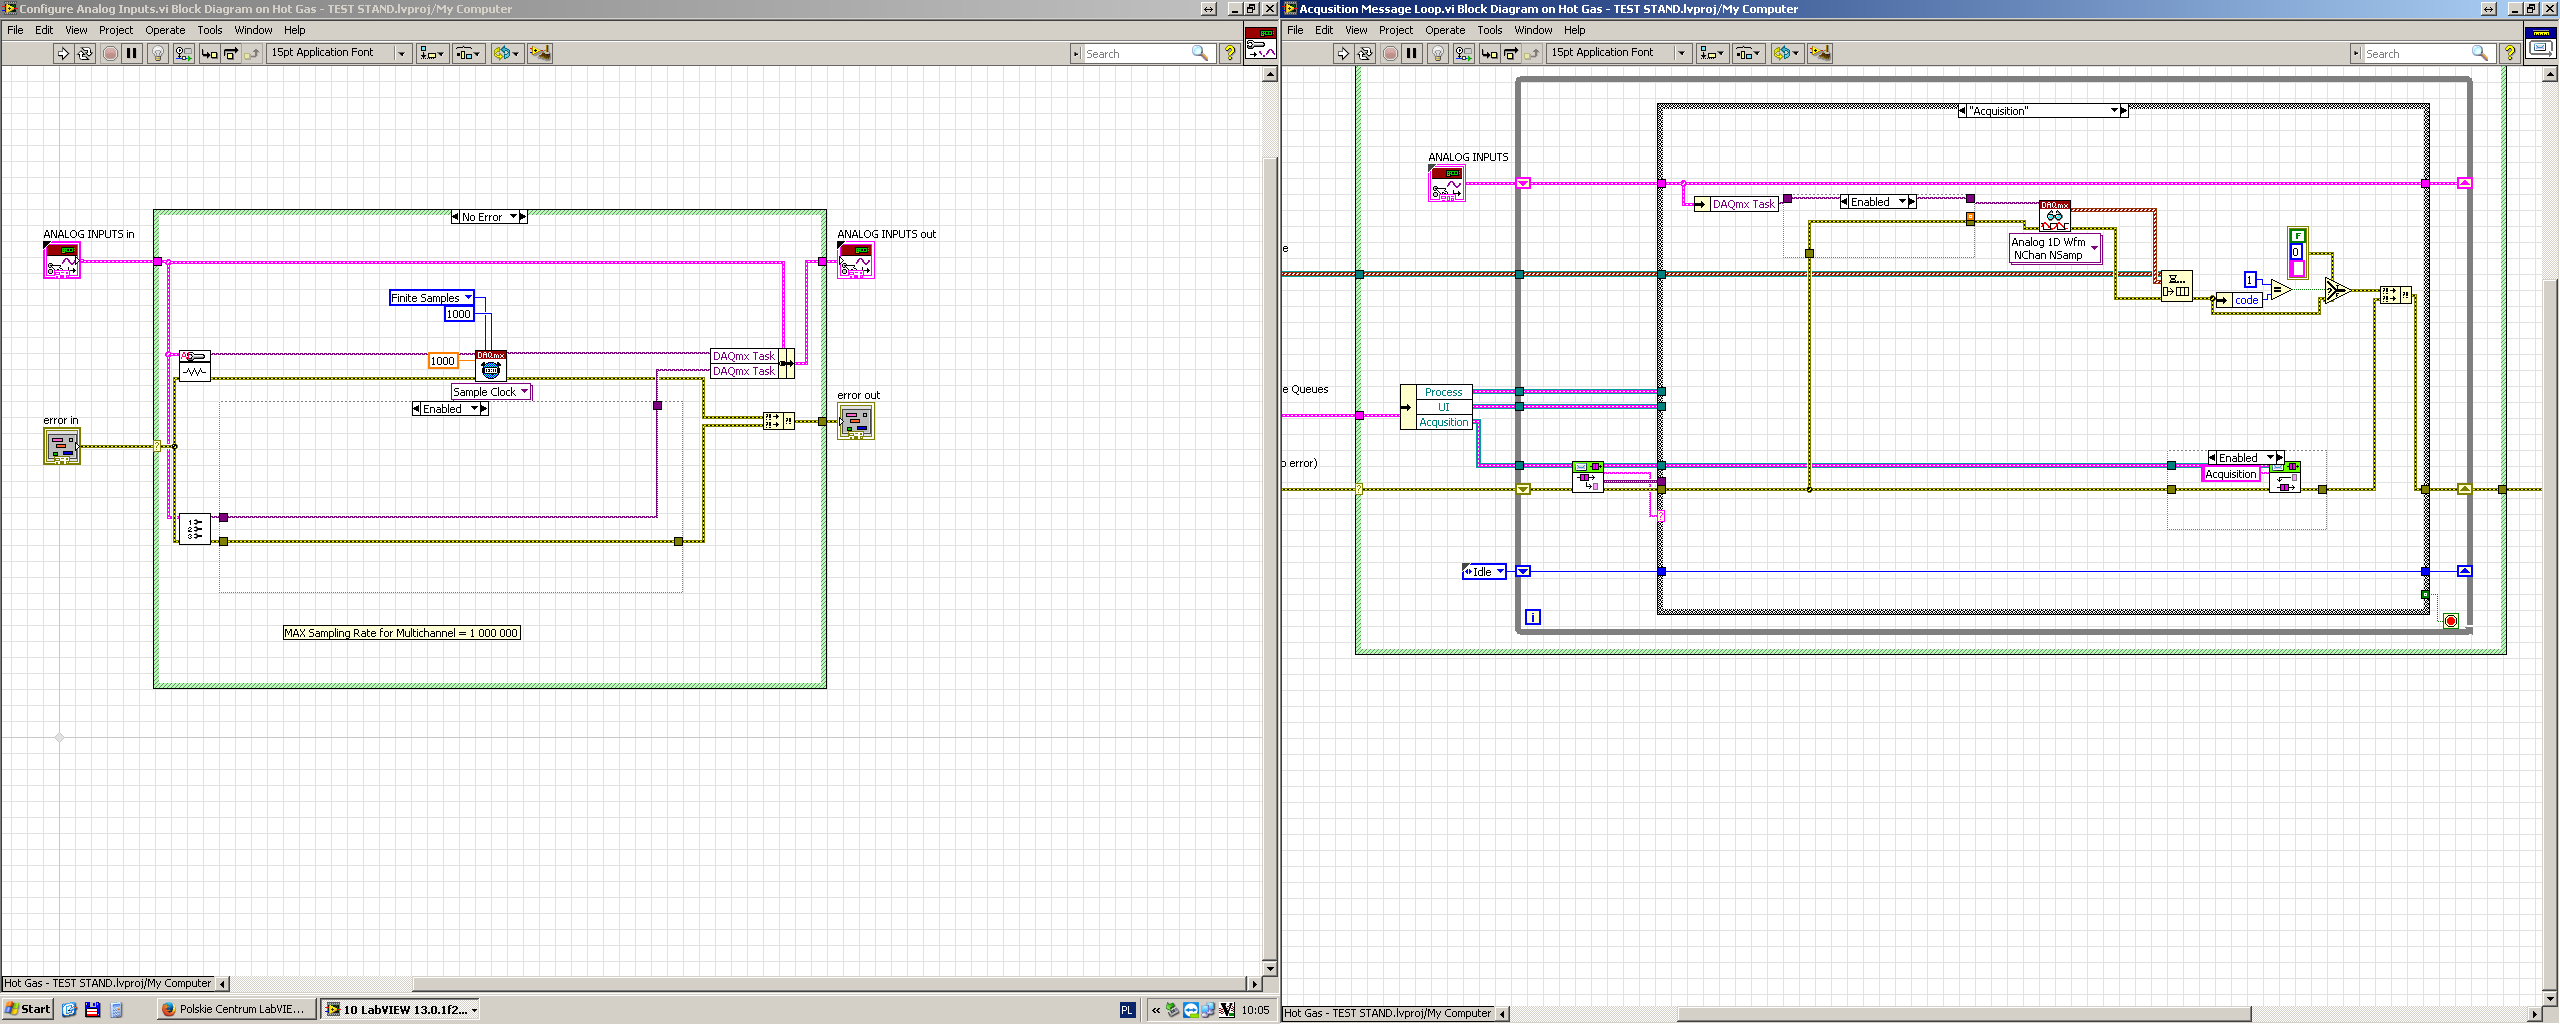Image resolution: width=2560 pixels, height=1024 pixels.
Task: Open File menu in Configure Analog Inputs window
Action: pyautogui.click(x=15, y=30)
